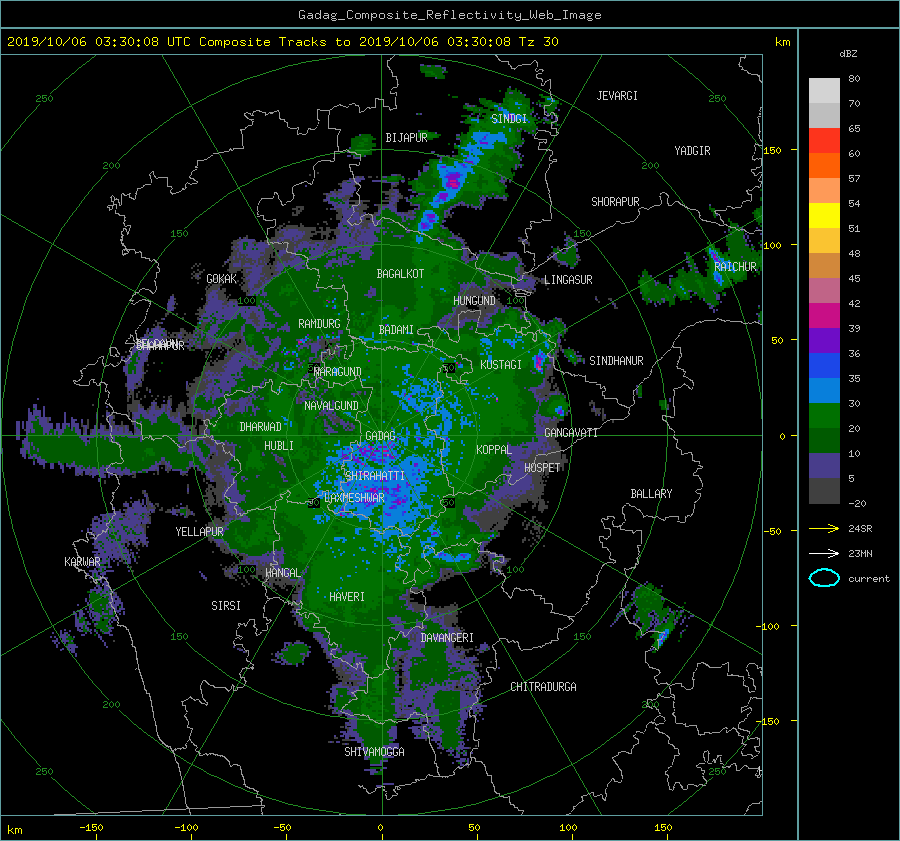Click the red 65 dBZ legend swatch
Screen dimensions: 900x841
[x=824, y=140]
